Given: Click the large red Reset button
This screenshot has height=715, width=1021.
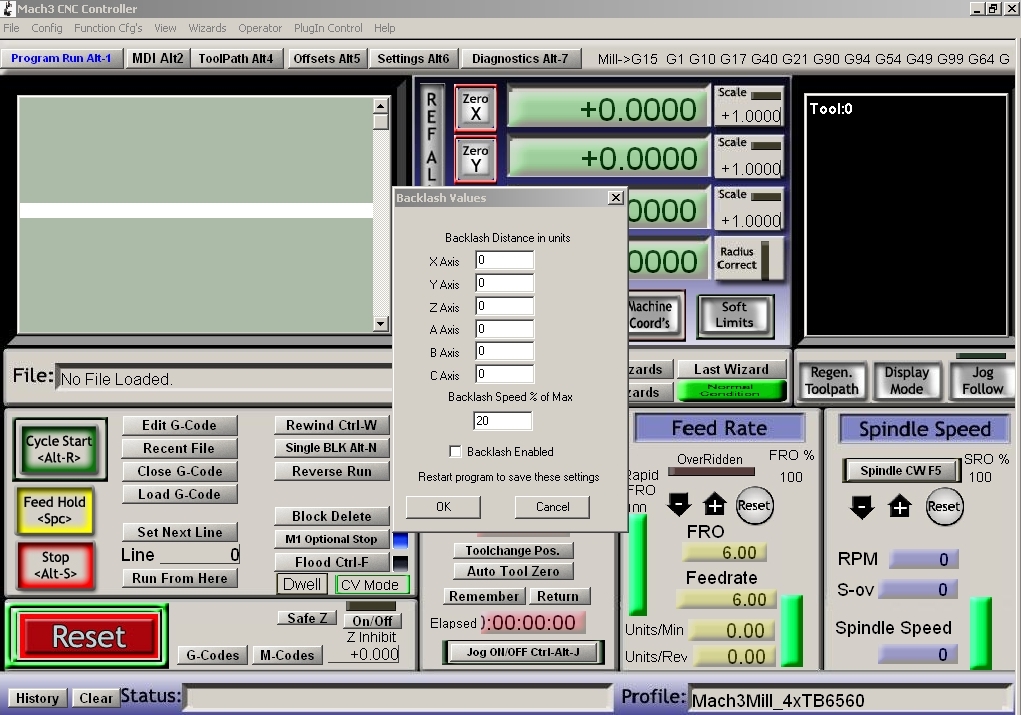Looking at the screenshot, I should (x=89, y=636).
